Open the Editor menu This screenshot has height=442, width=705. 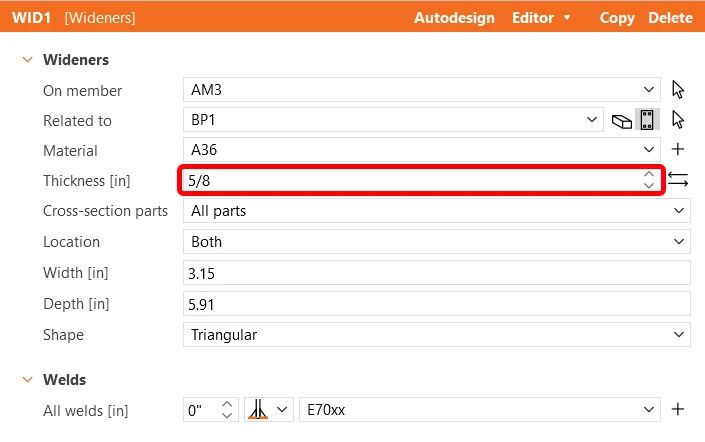point(541,18)
